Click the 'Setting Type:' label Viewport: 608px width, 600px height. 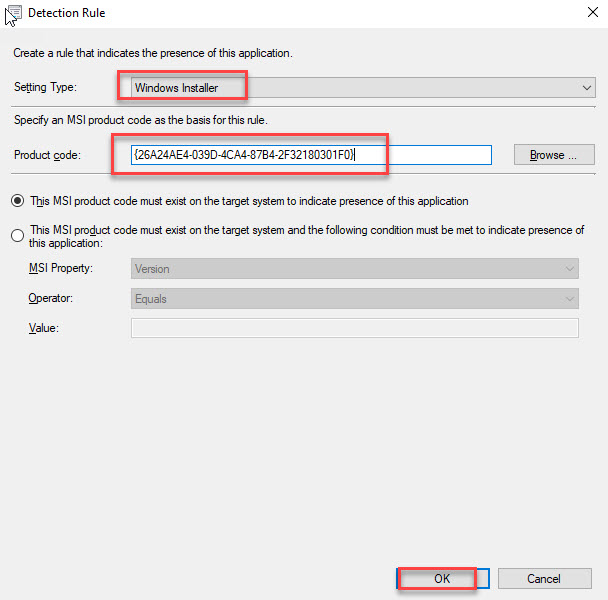[45, 88]
